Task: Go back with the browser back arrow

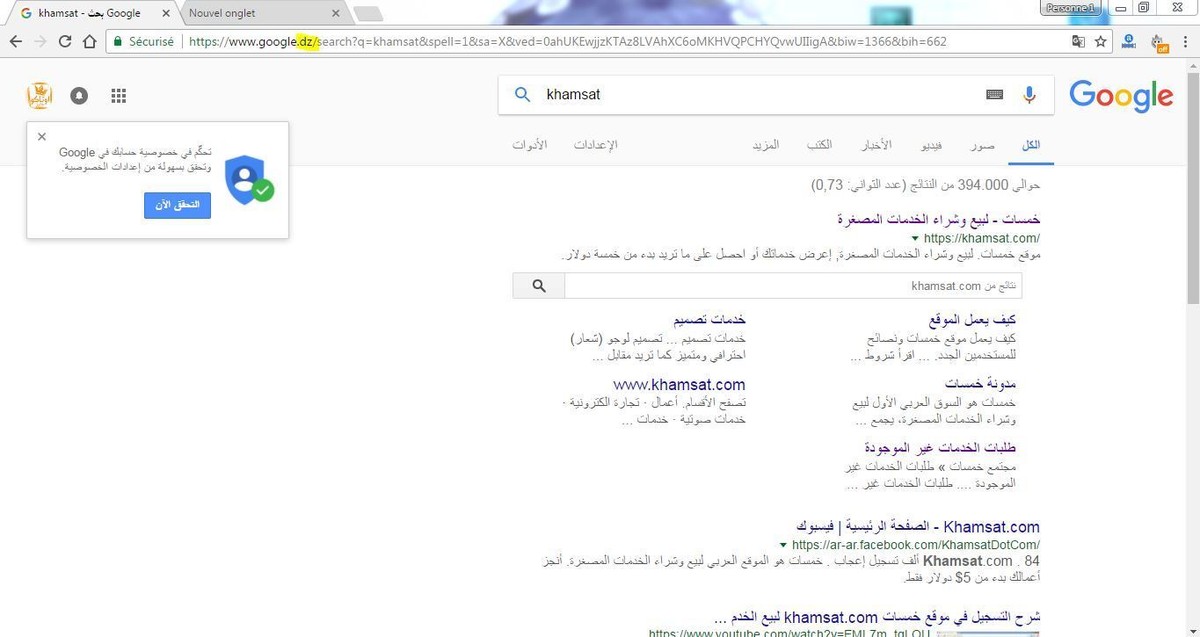Action: (15, 42)
